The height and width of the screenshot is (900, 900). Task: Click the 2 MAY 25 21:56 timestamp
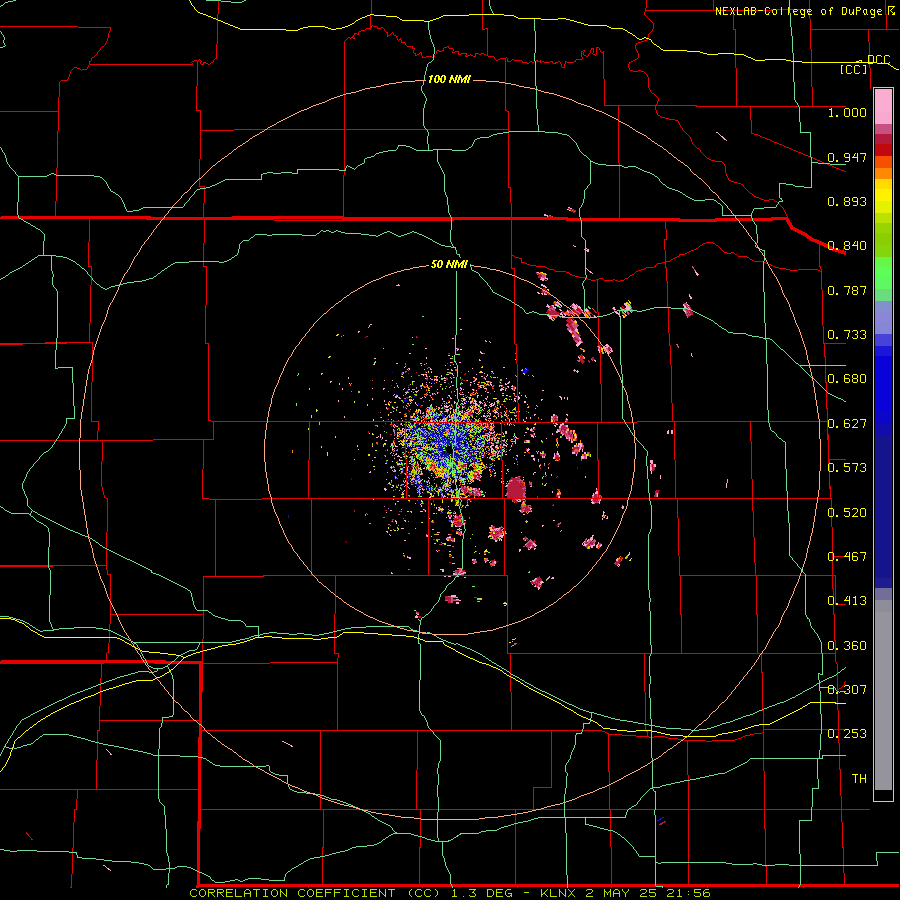pos(647,893)
